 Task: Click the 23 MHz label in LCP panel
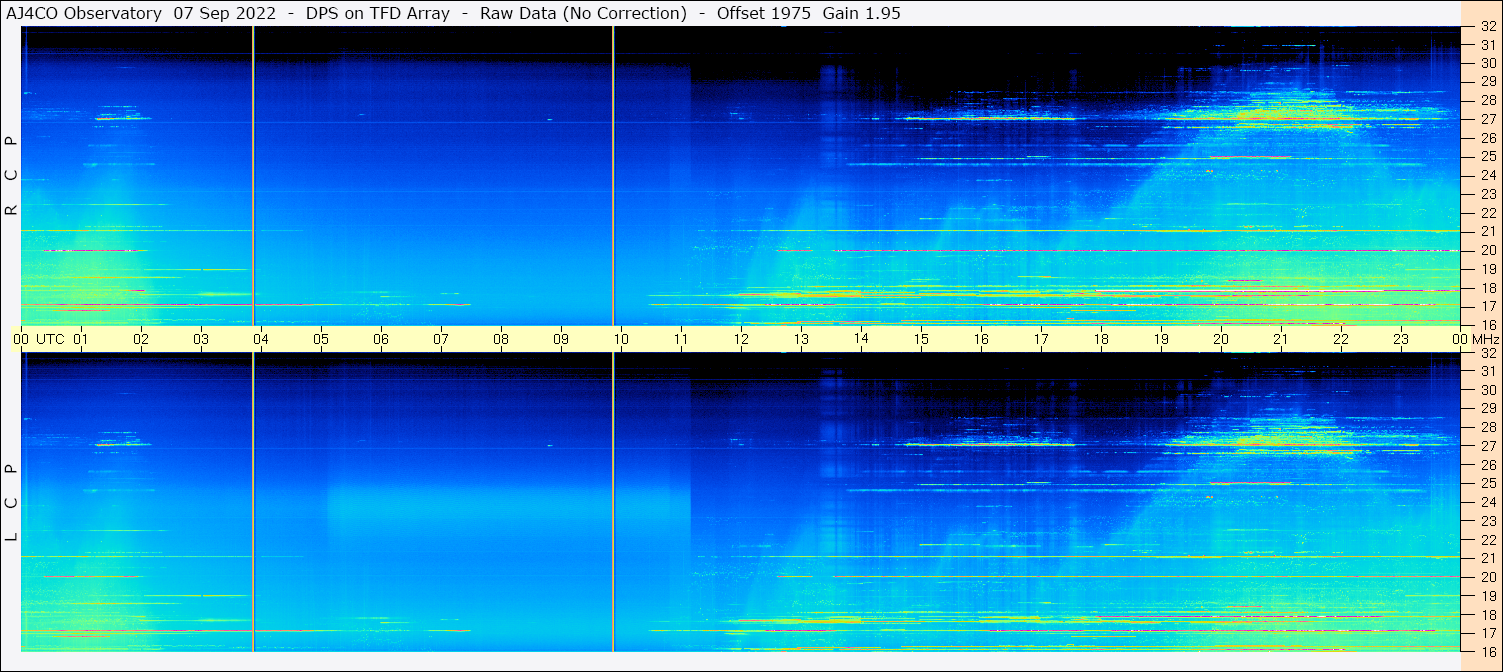coord(1487,520)
